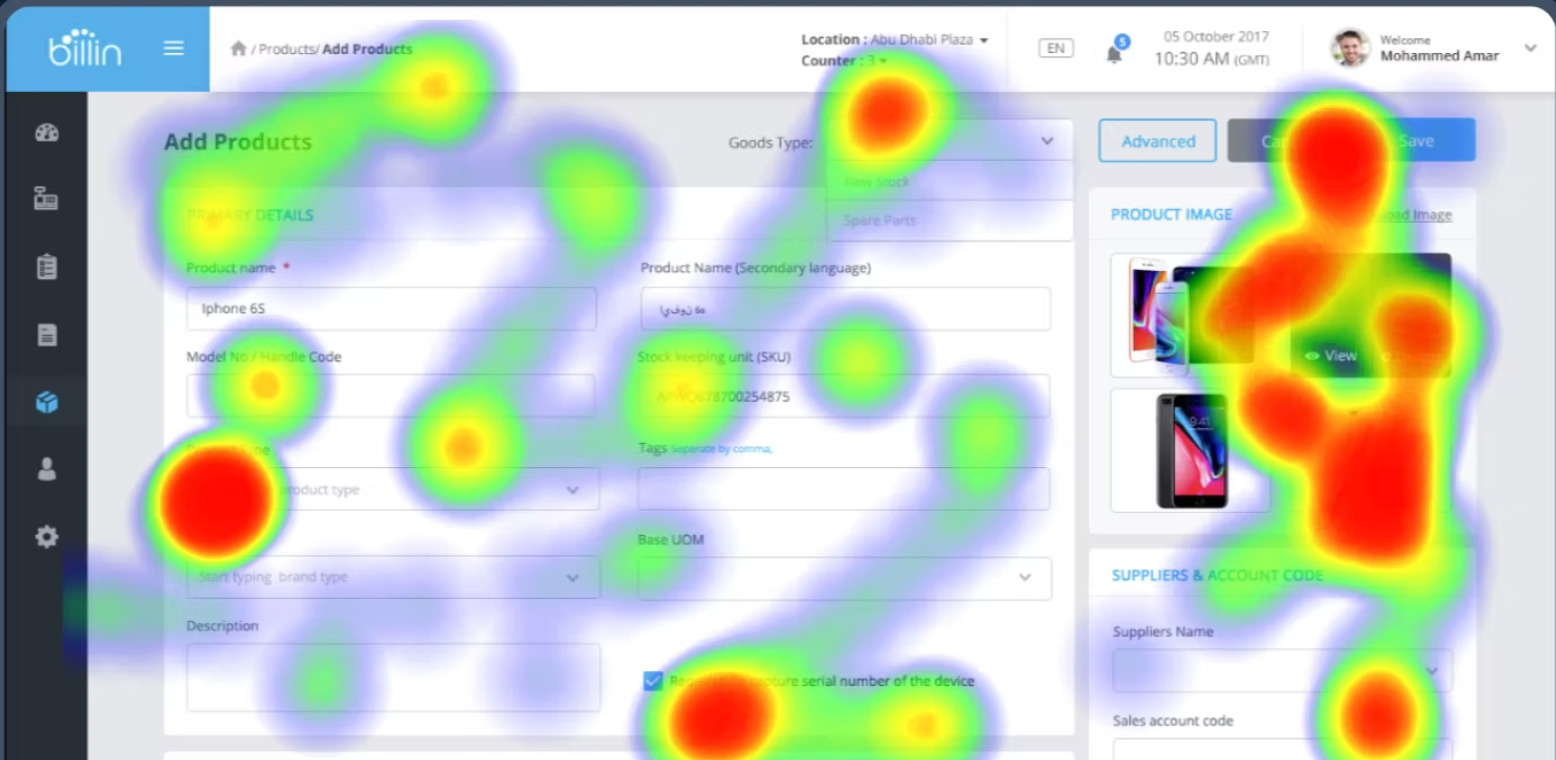
Task: Click the Advanced button
Action: (1158, 141)
